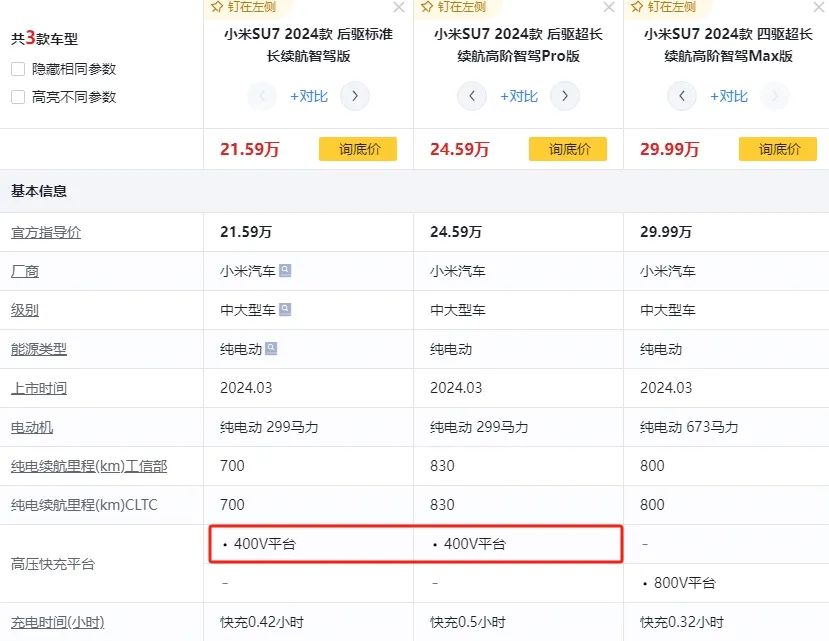Screen dimensions: 829x641
Task: Click 询底价 for the 21.59万 model
Action: 358,149
